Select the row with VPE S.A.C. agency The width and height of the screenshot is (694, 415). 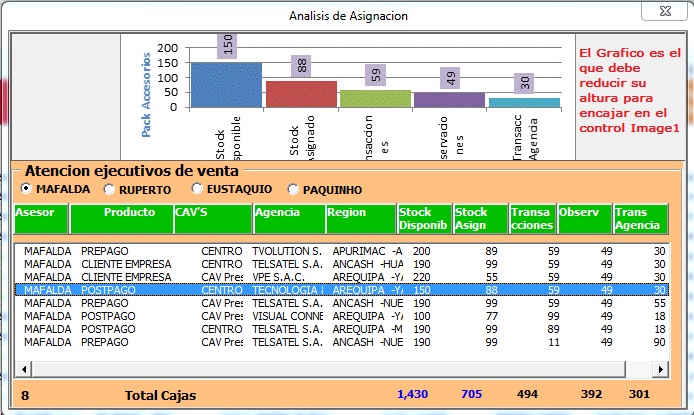point(342,277)
